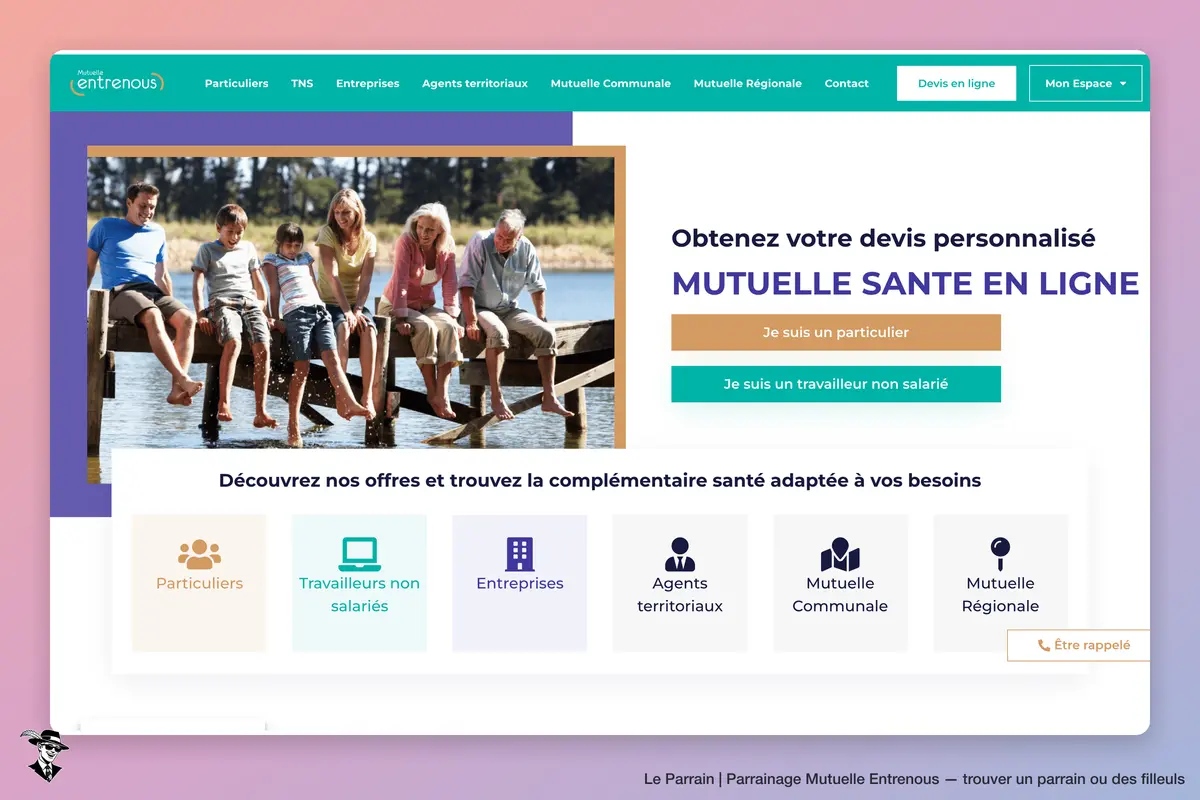Click the agent icon for Agents territoriaux
This screenshot has width=1200, height=800.
(x=679, y=554)
